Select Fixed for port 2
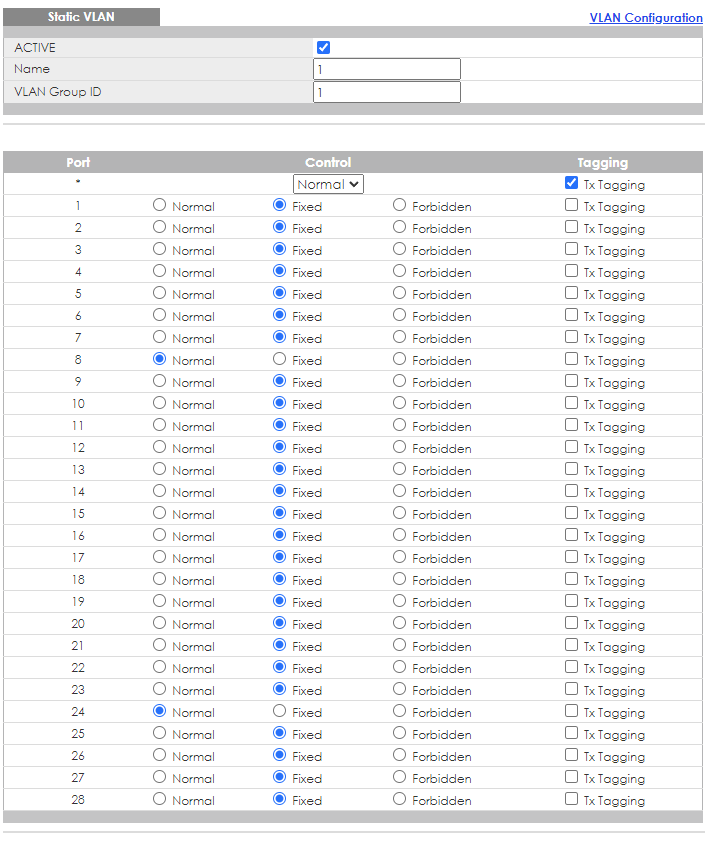The height and width of the screenshot is (844, 725). click(x=279, y=227)
